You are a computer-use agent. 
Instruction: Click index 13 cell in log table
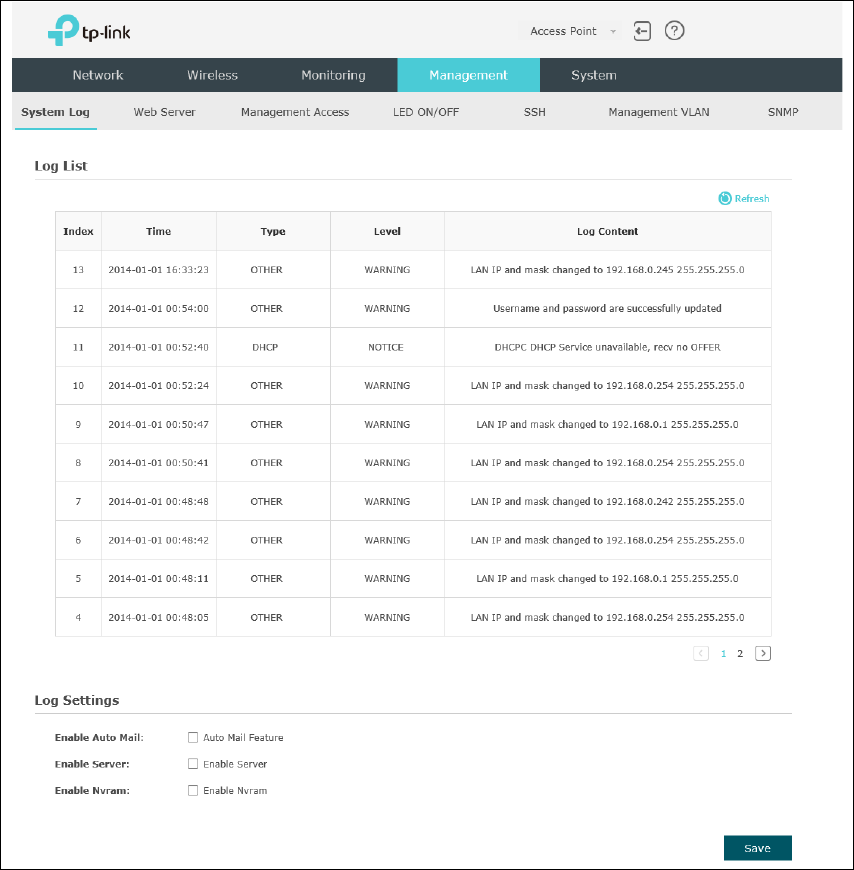click(78, 270)
